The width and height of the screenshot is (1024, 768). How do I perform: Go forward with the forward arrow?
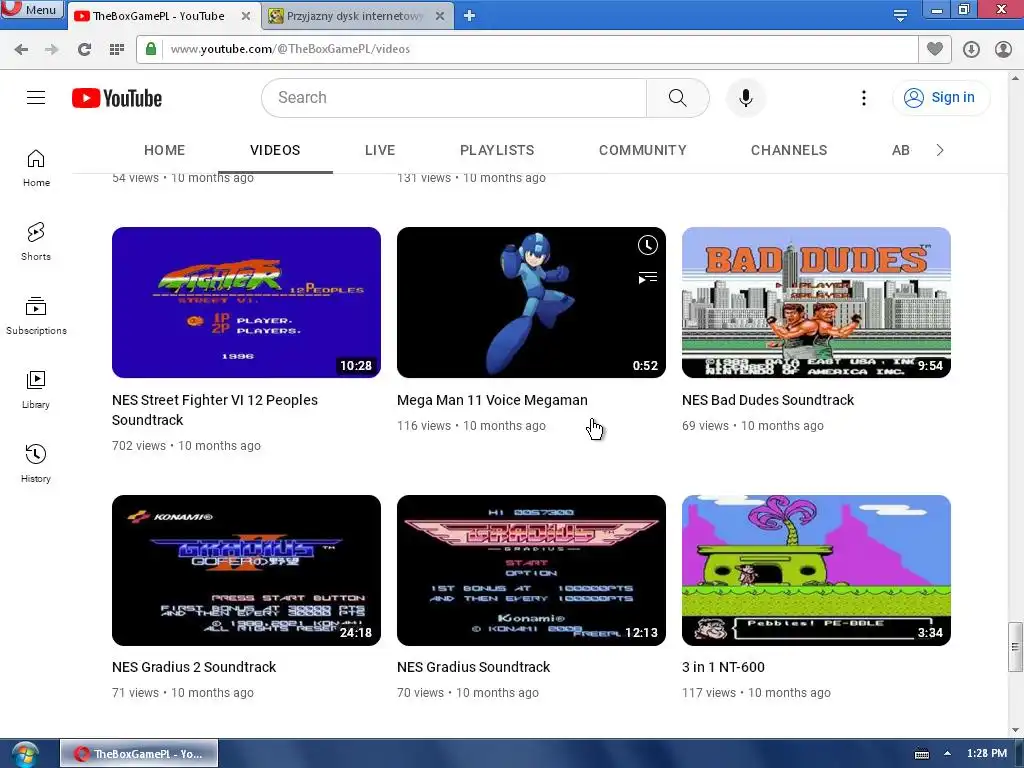52,49
